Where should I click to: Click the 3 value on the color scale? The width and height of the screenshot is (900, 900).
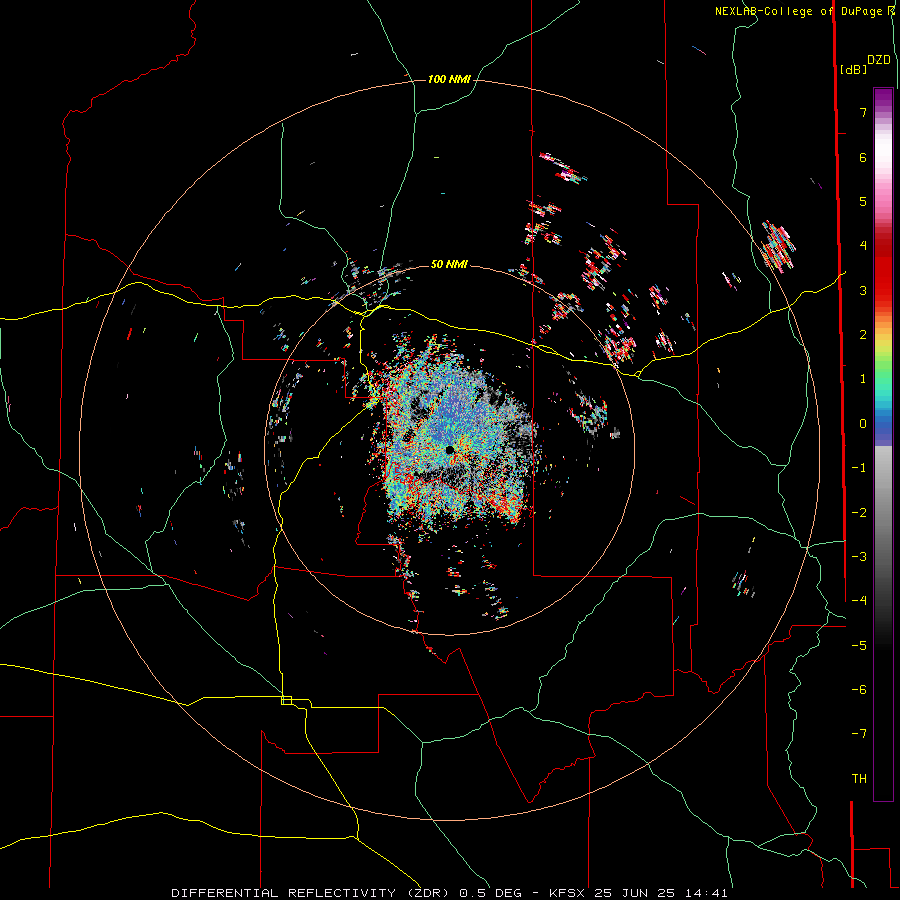click(x=863, y=290)
